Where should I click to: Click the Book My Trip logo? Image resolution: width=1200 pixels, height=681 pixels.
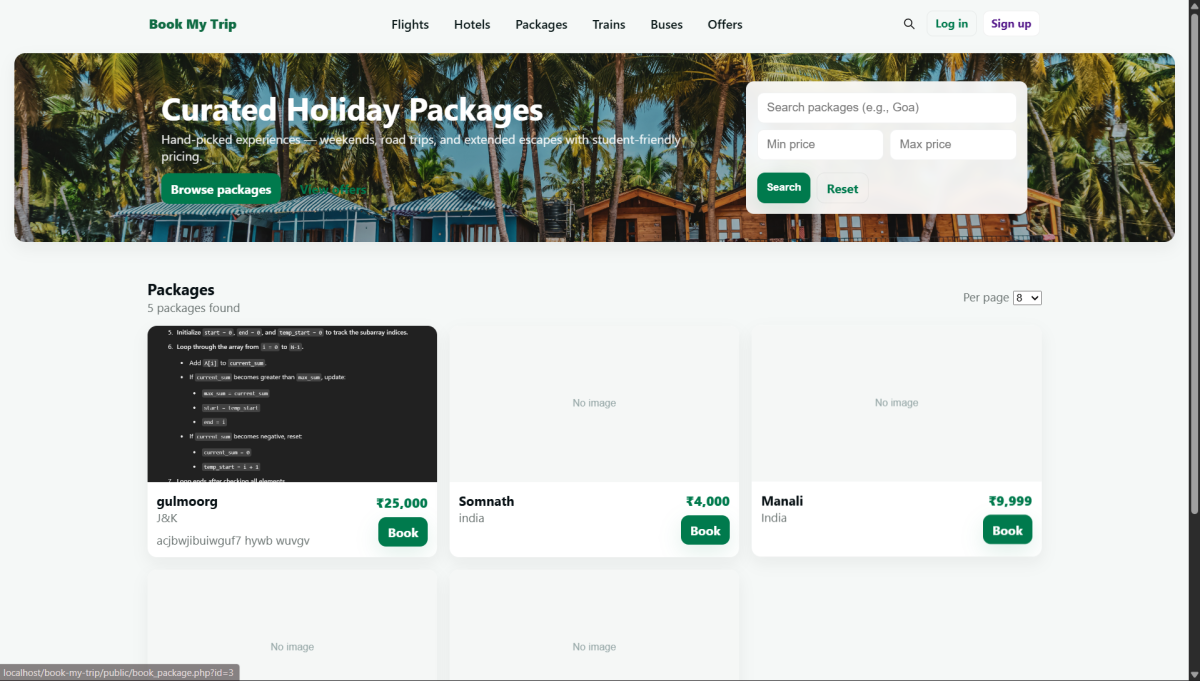point(193,24)
